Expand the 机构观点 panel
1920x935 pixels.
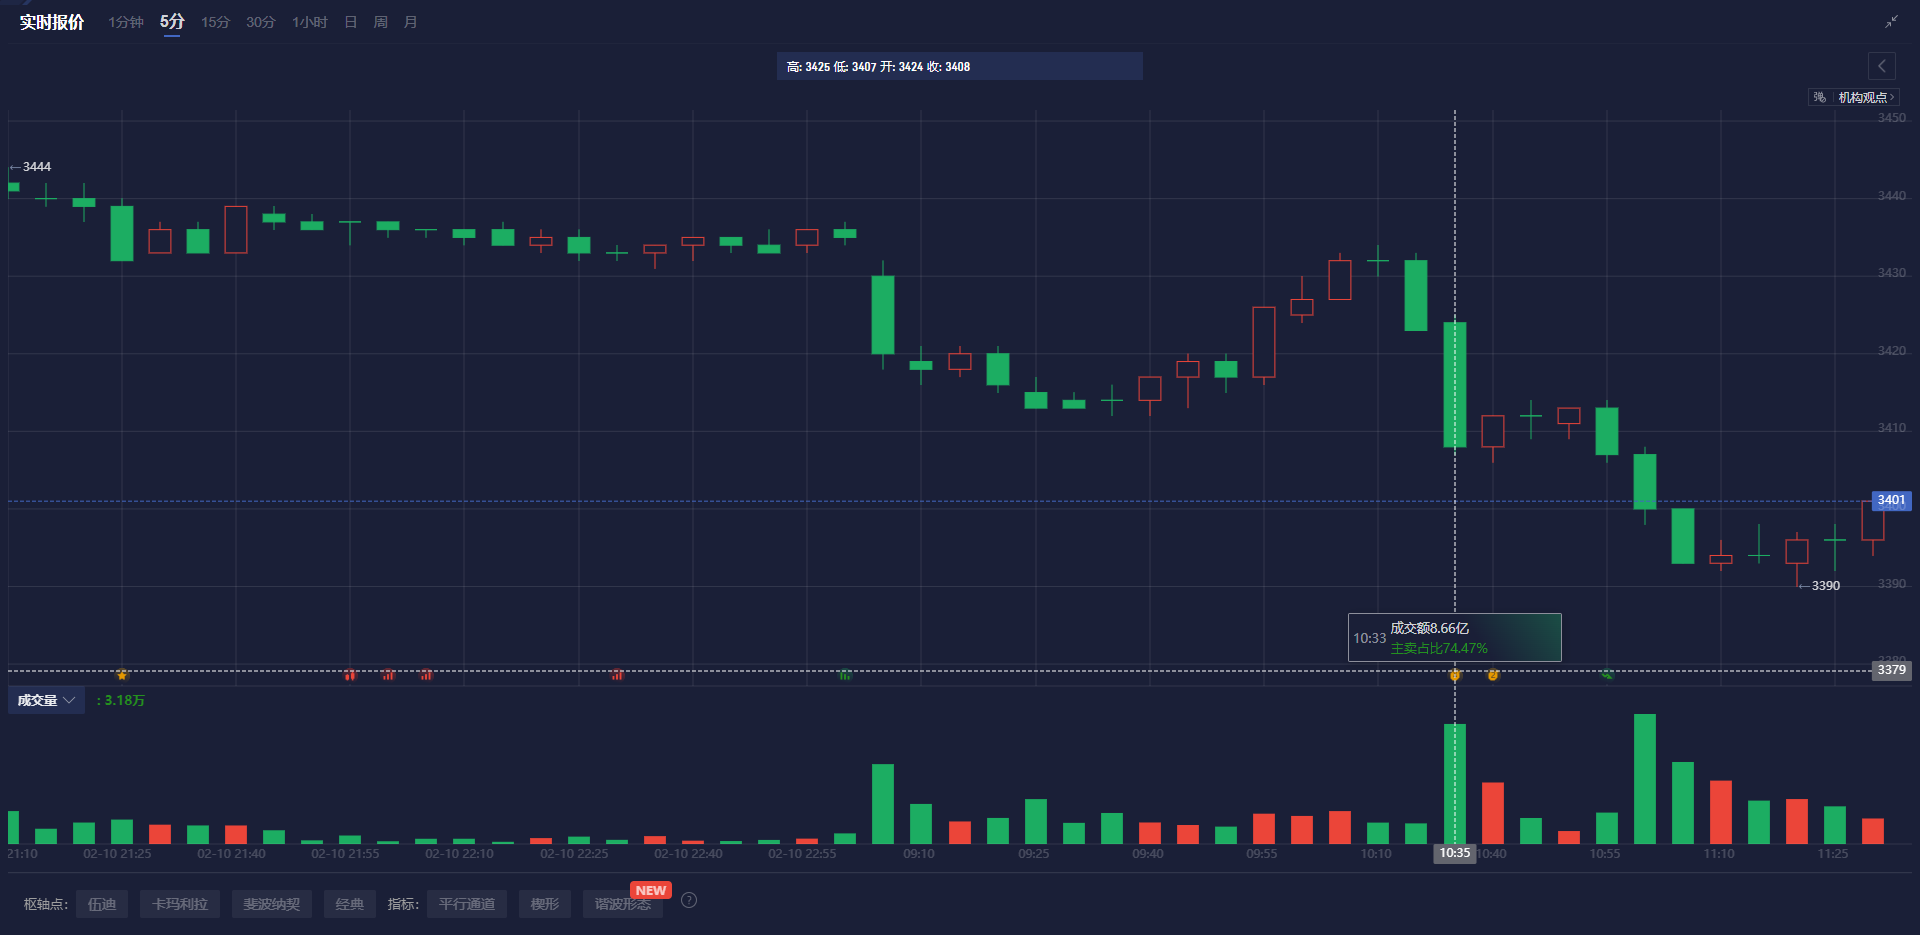(x=1865, y=97)
